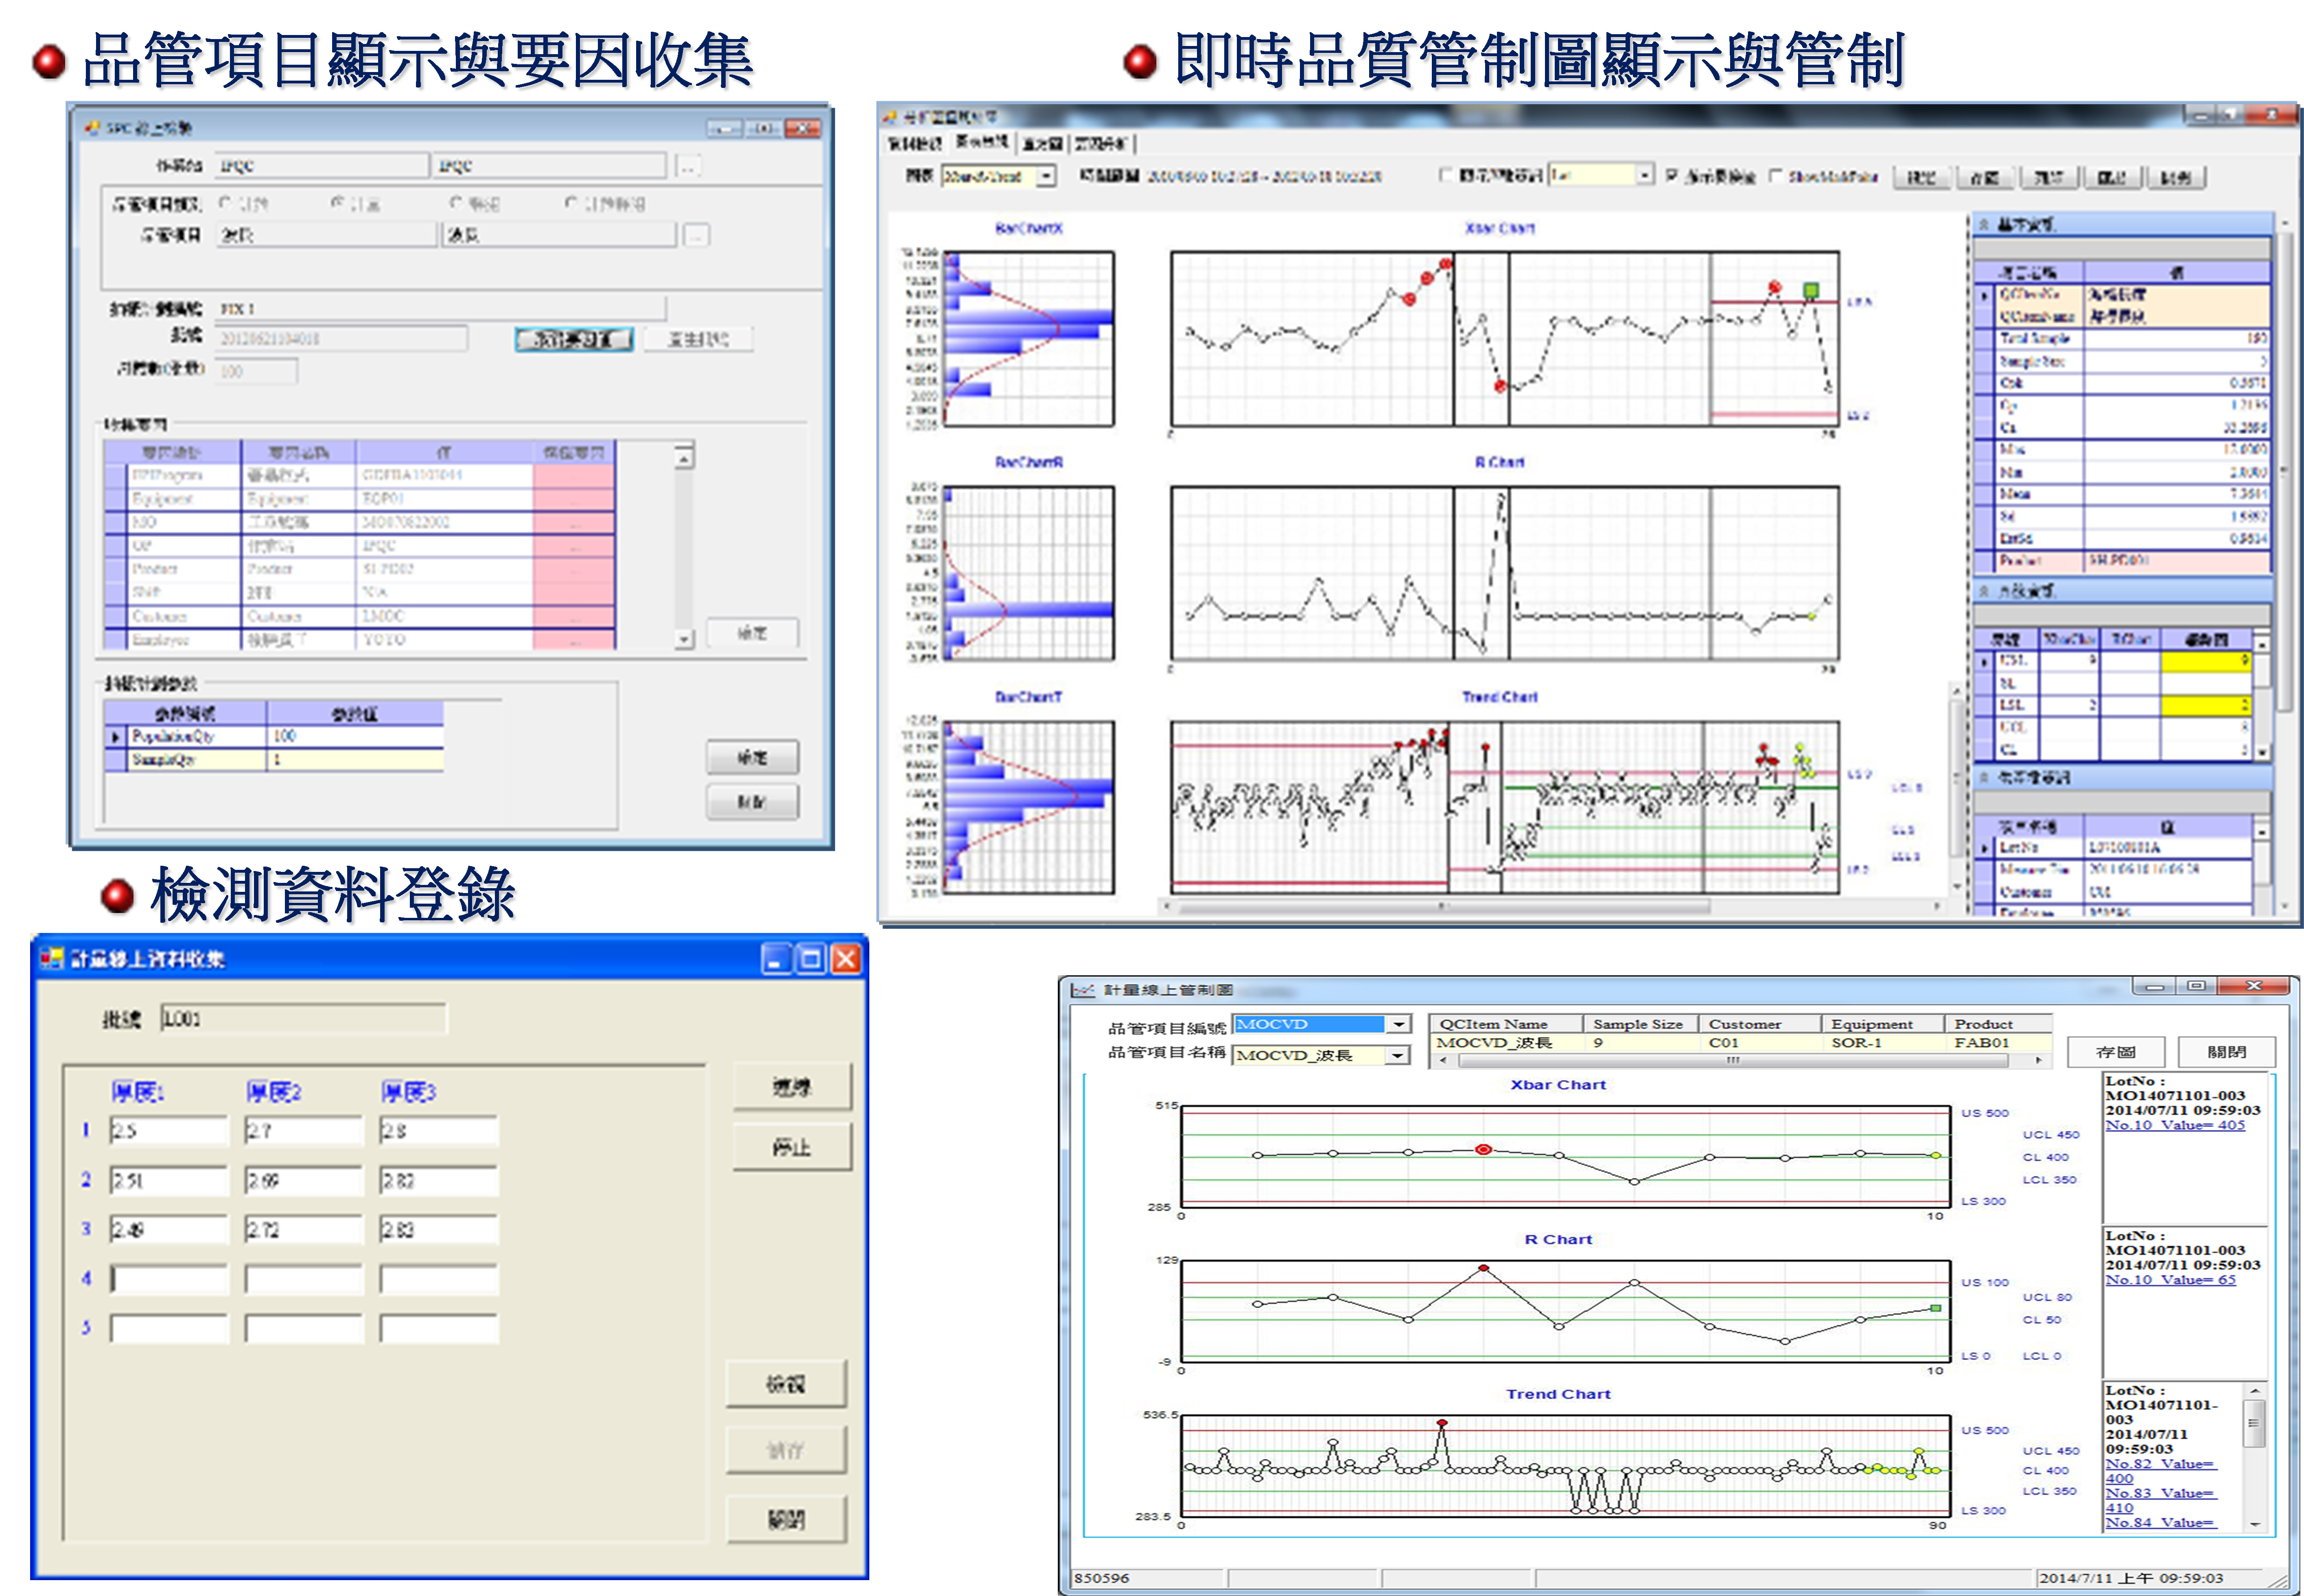This screenshot has height=1596, width=2304.
Task: Click the SPC window title bar icon
Action: click(92, 128)
